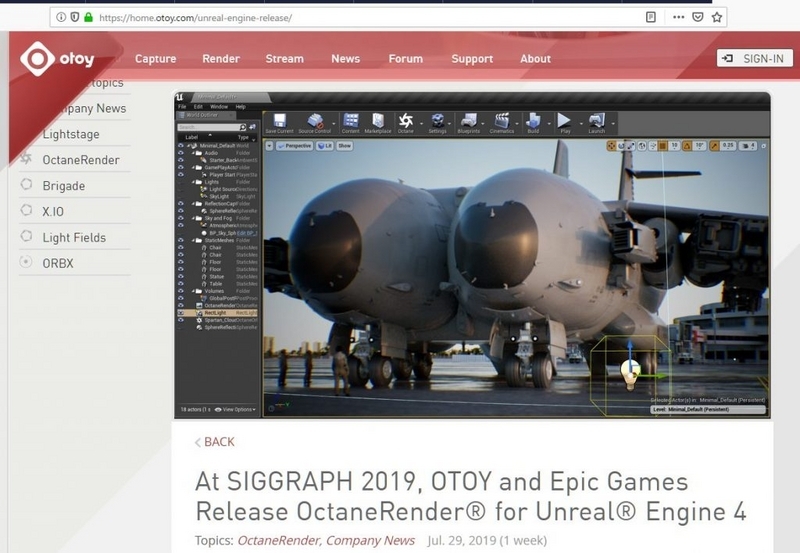Collapse the Sky and Fog folder
This screenshot has height=553, width=800.
coord(193,218)
